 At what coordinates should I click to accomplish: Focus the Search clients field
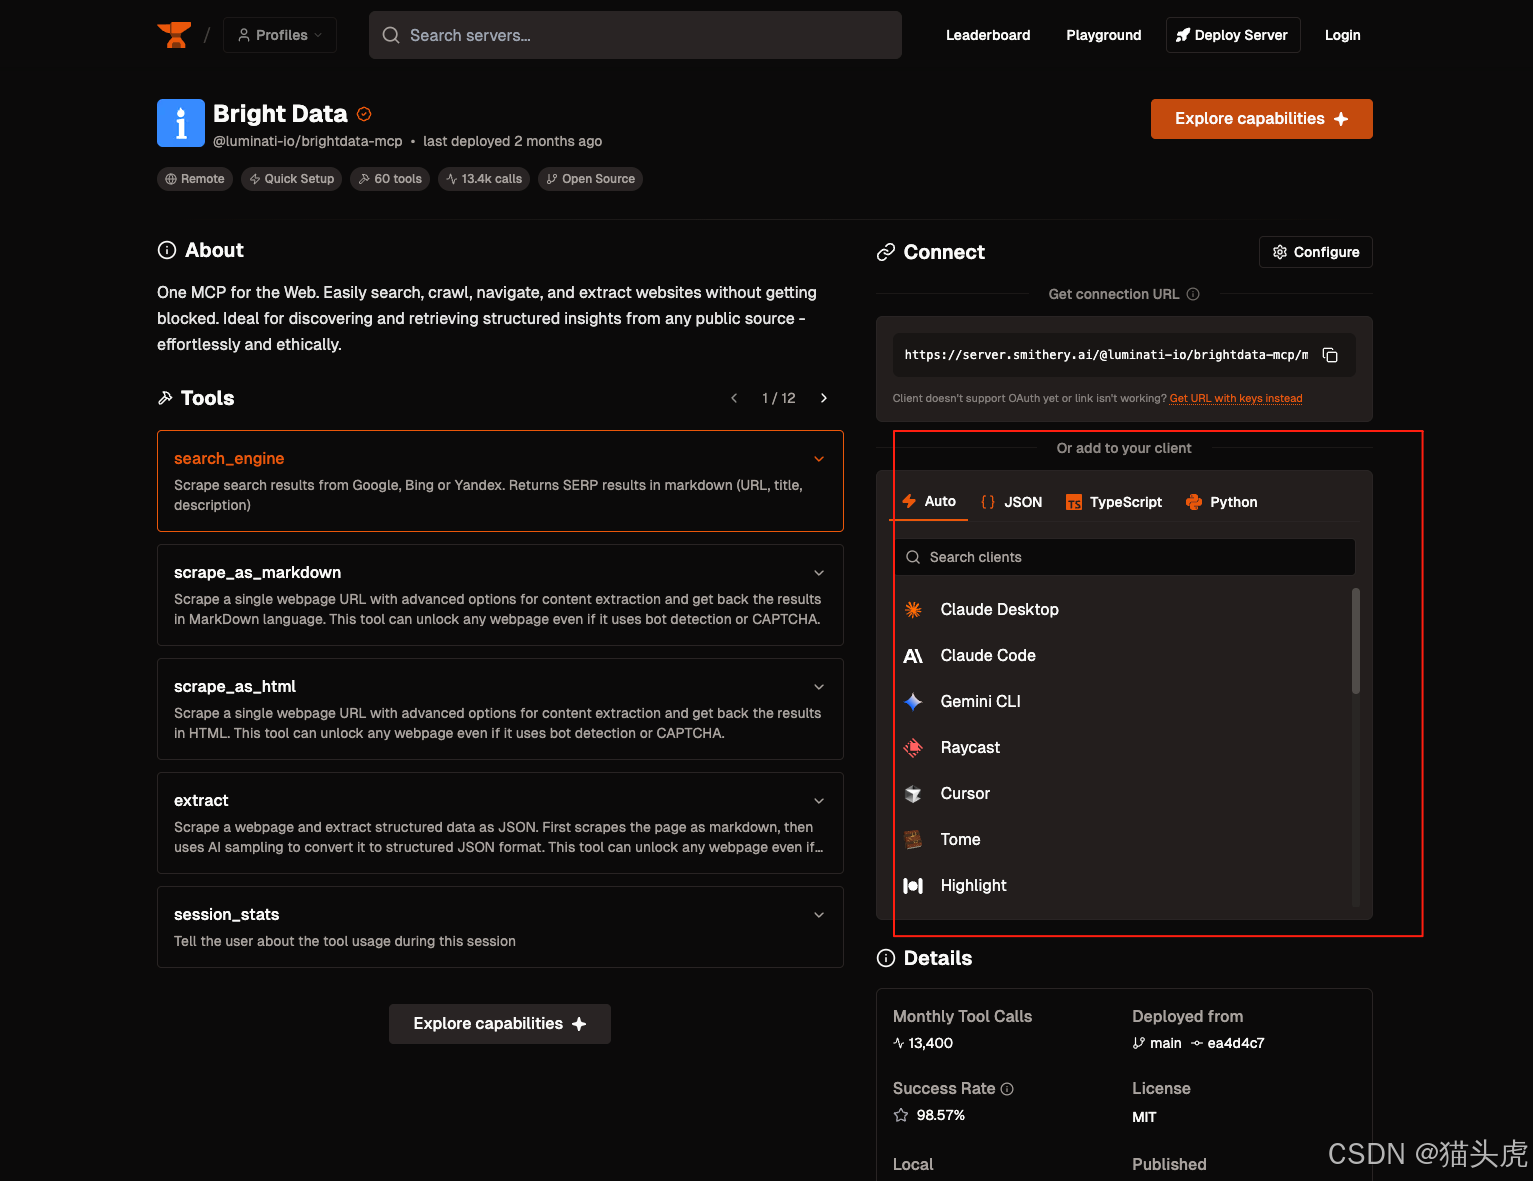(x=1125, y=557)
